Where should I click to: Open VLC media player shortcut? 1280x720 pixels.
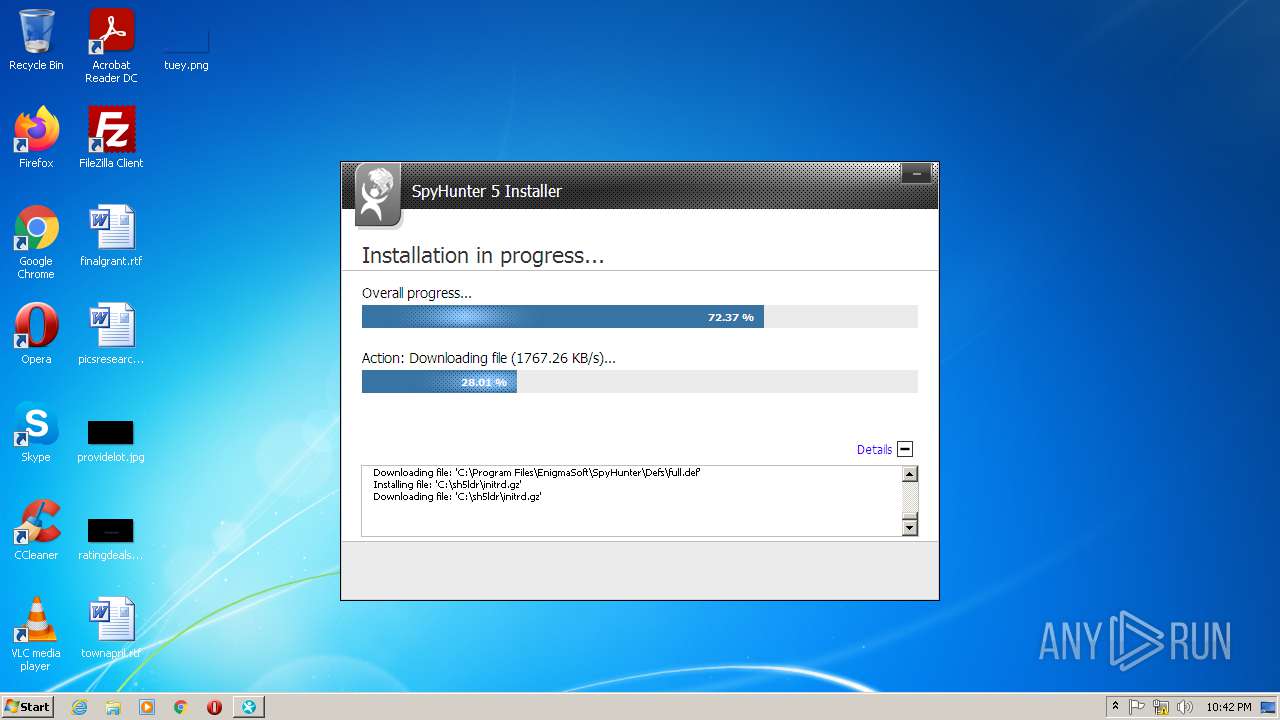(x=36, y=634)
